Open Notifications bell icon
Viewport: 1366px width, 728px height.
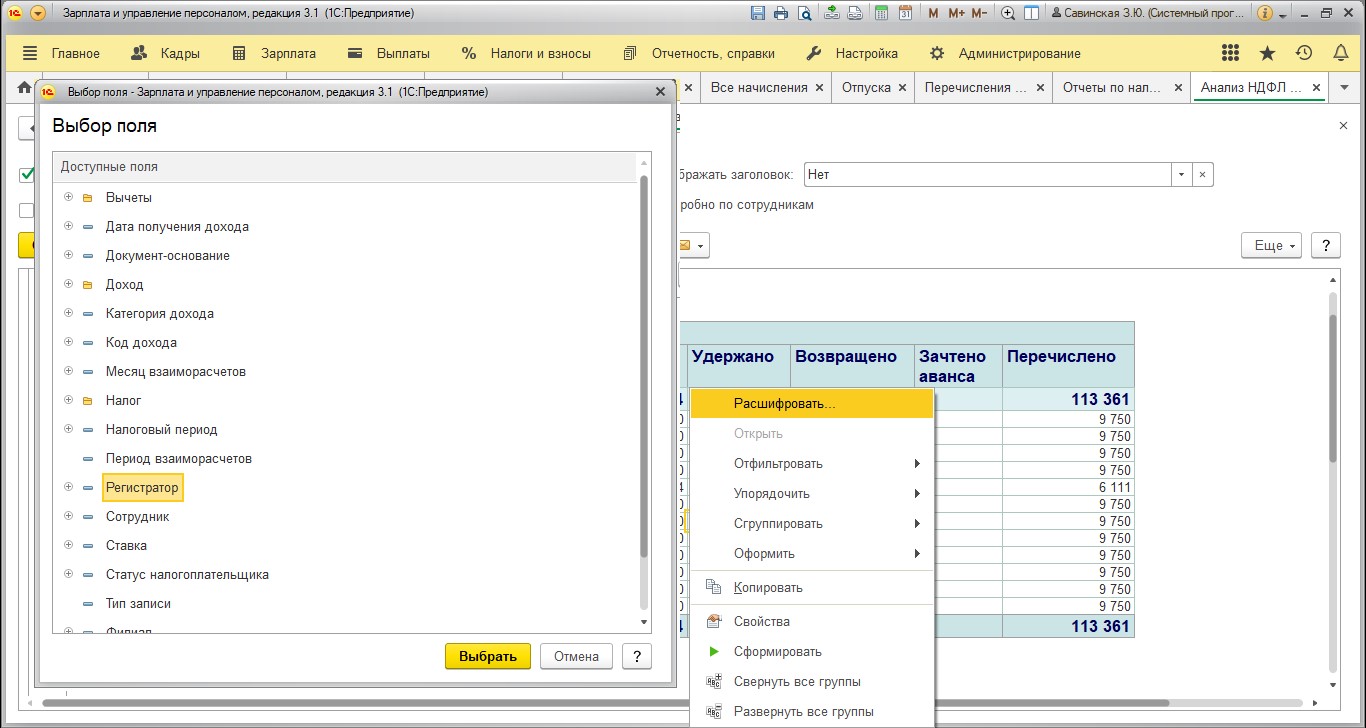pos(1340,53)
